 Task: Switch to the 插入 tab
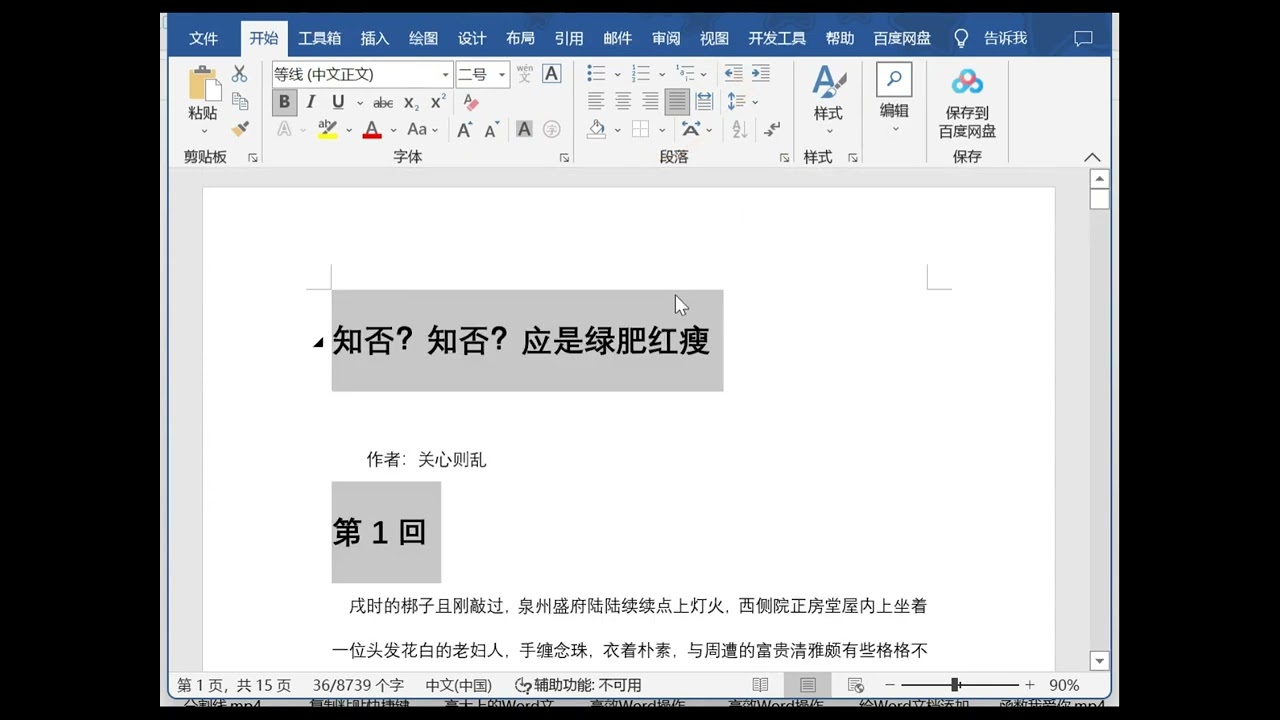(375, 38)
